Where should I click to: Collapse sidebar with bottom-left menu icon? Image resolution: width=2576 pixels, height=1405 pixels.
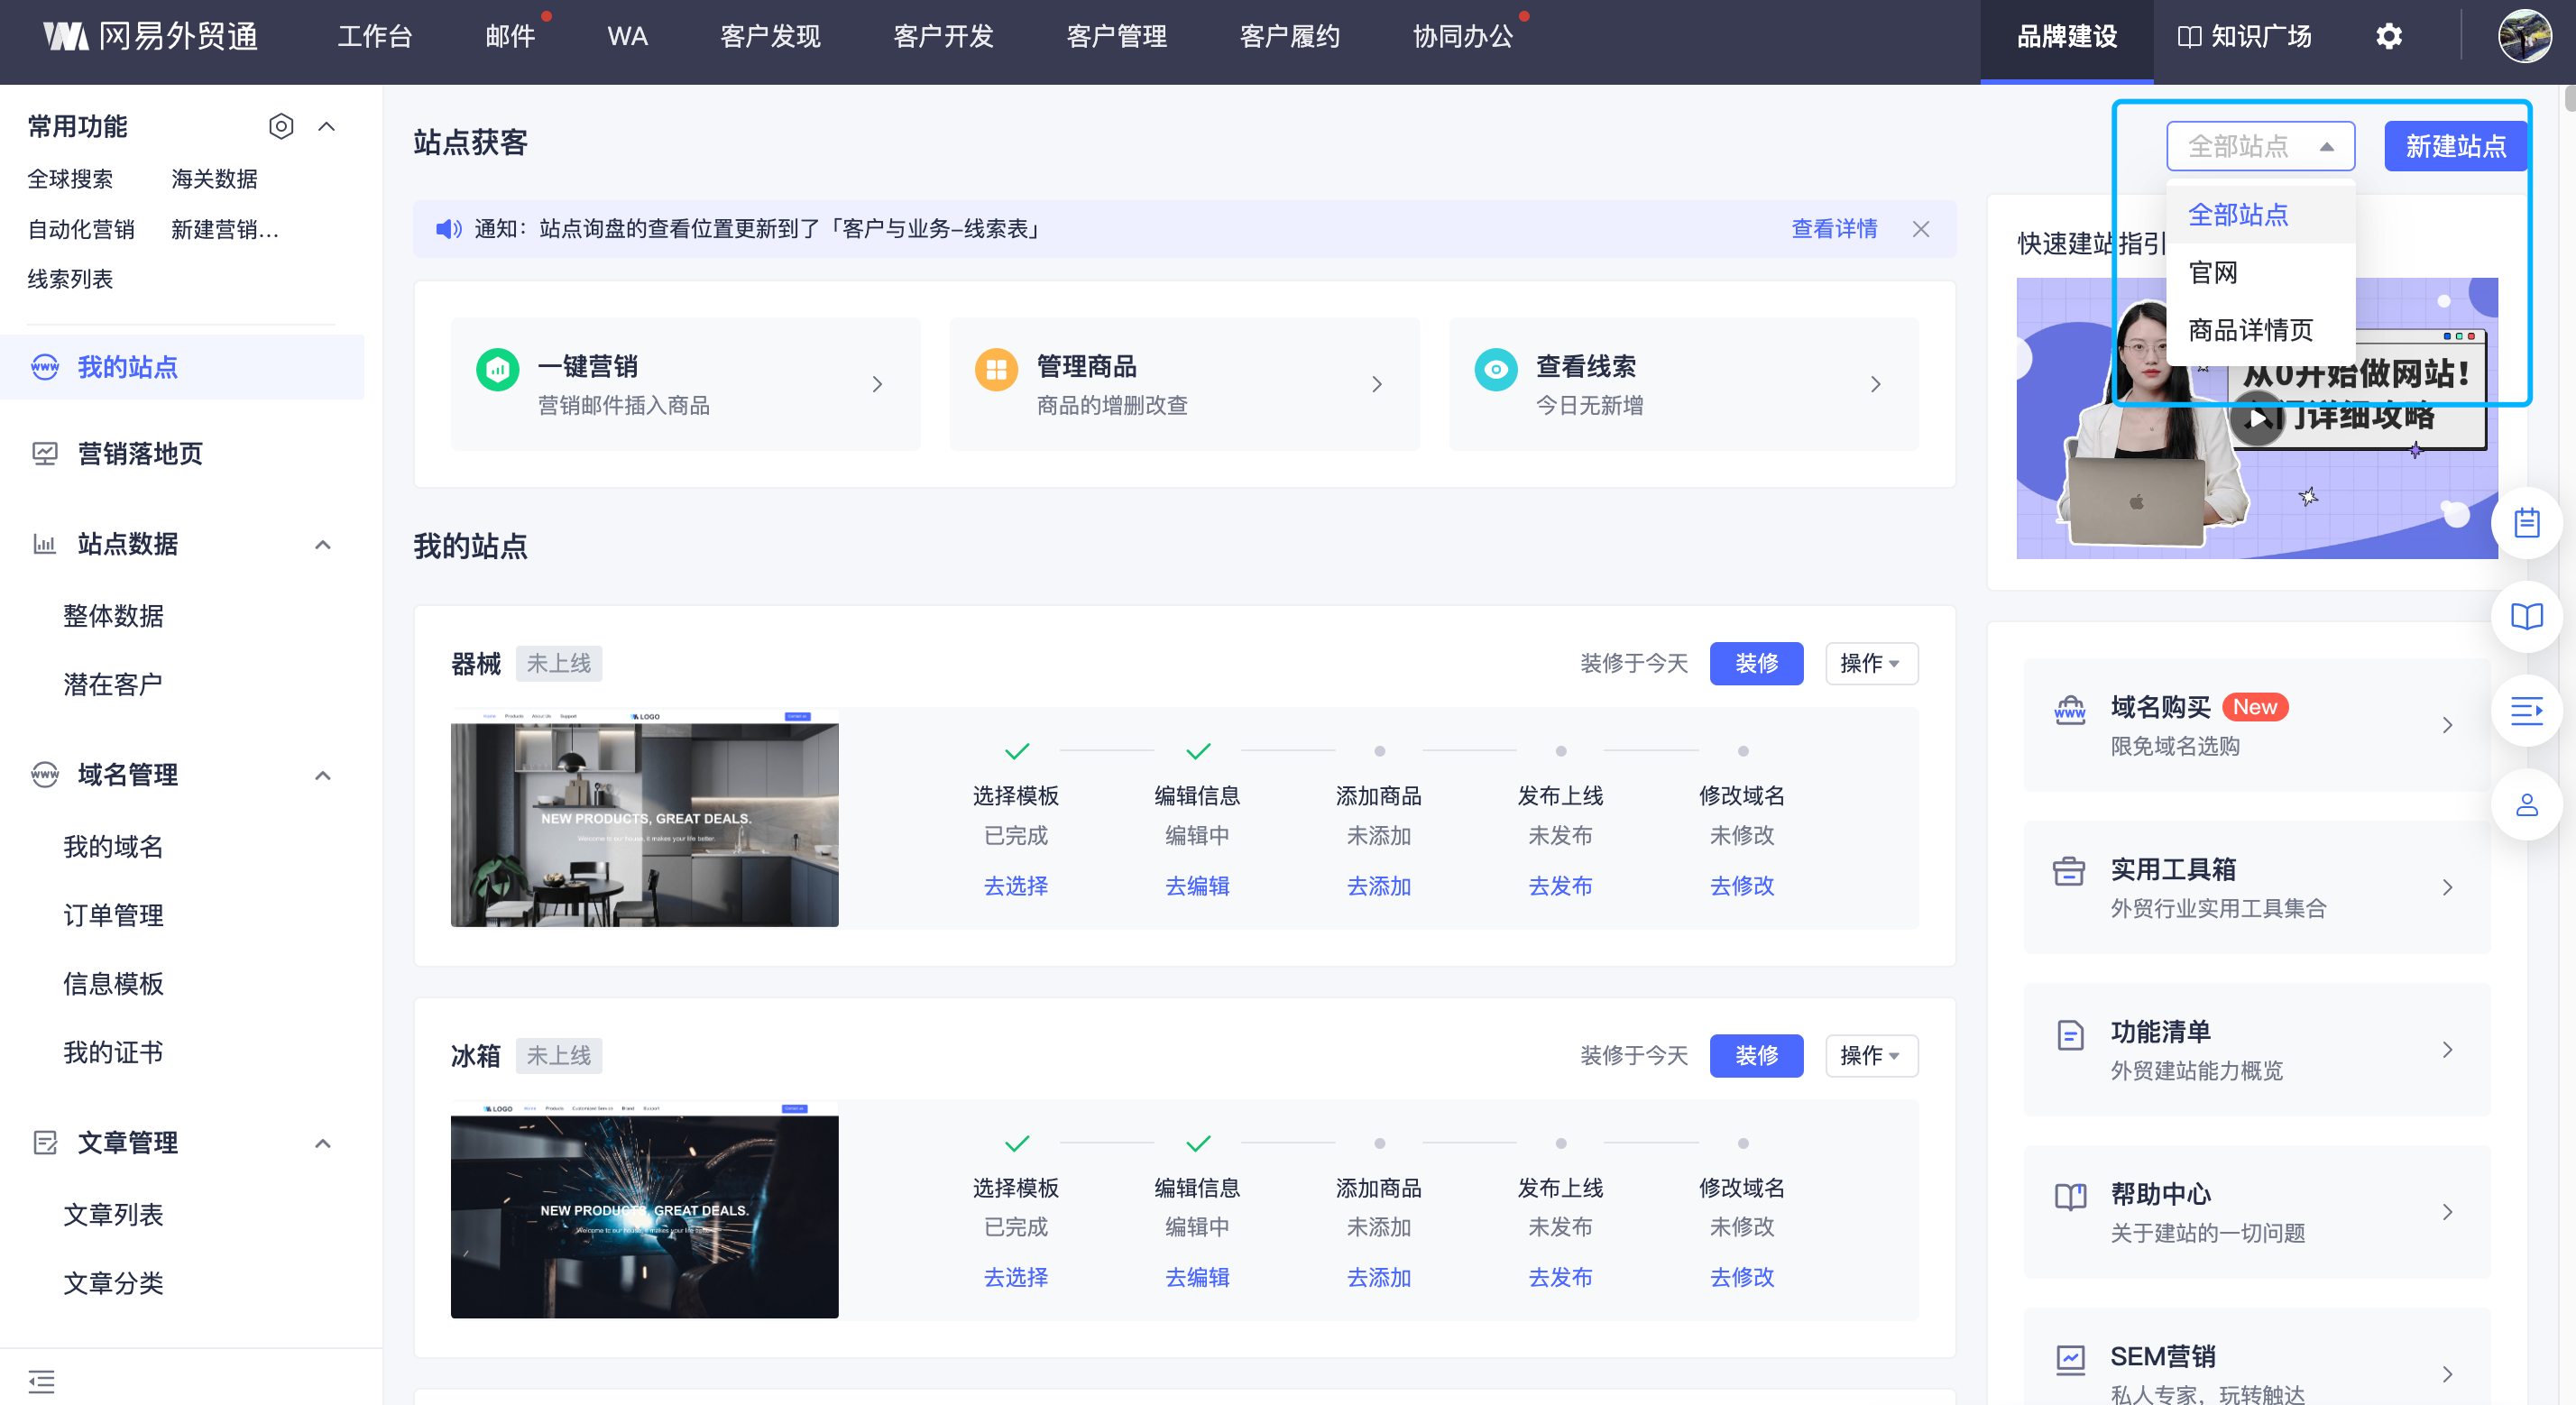(x=42, y=1381)
